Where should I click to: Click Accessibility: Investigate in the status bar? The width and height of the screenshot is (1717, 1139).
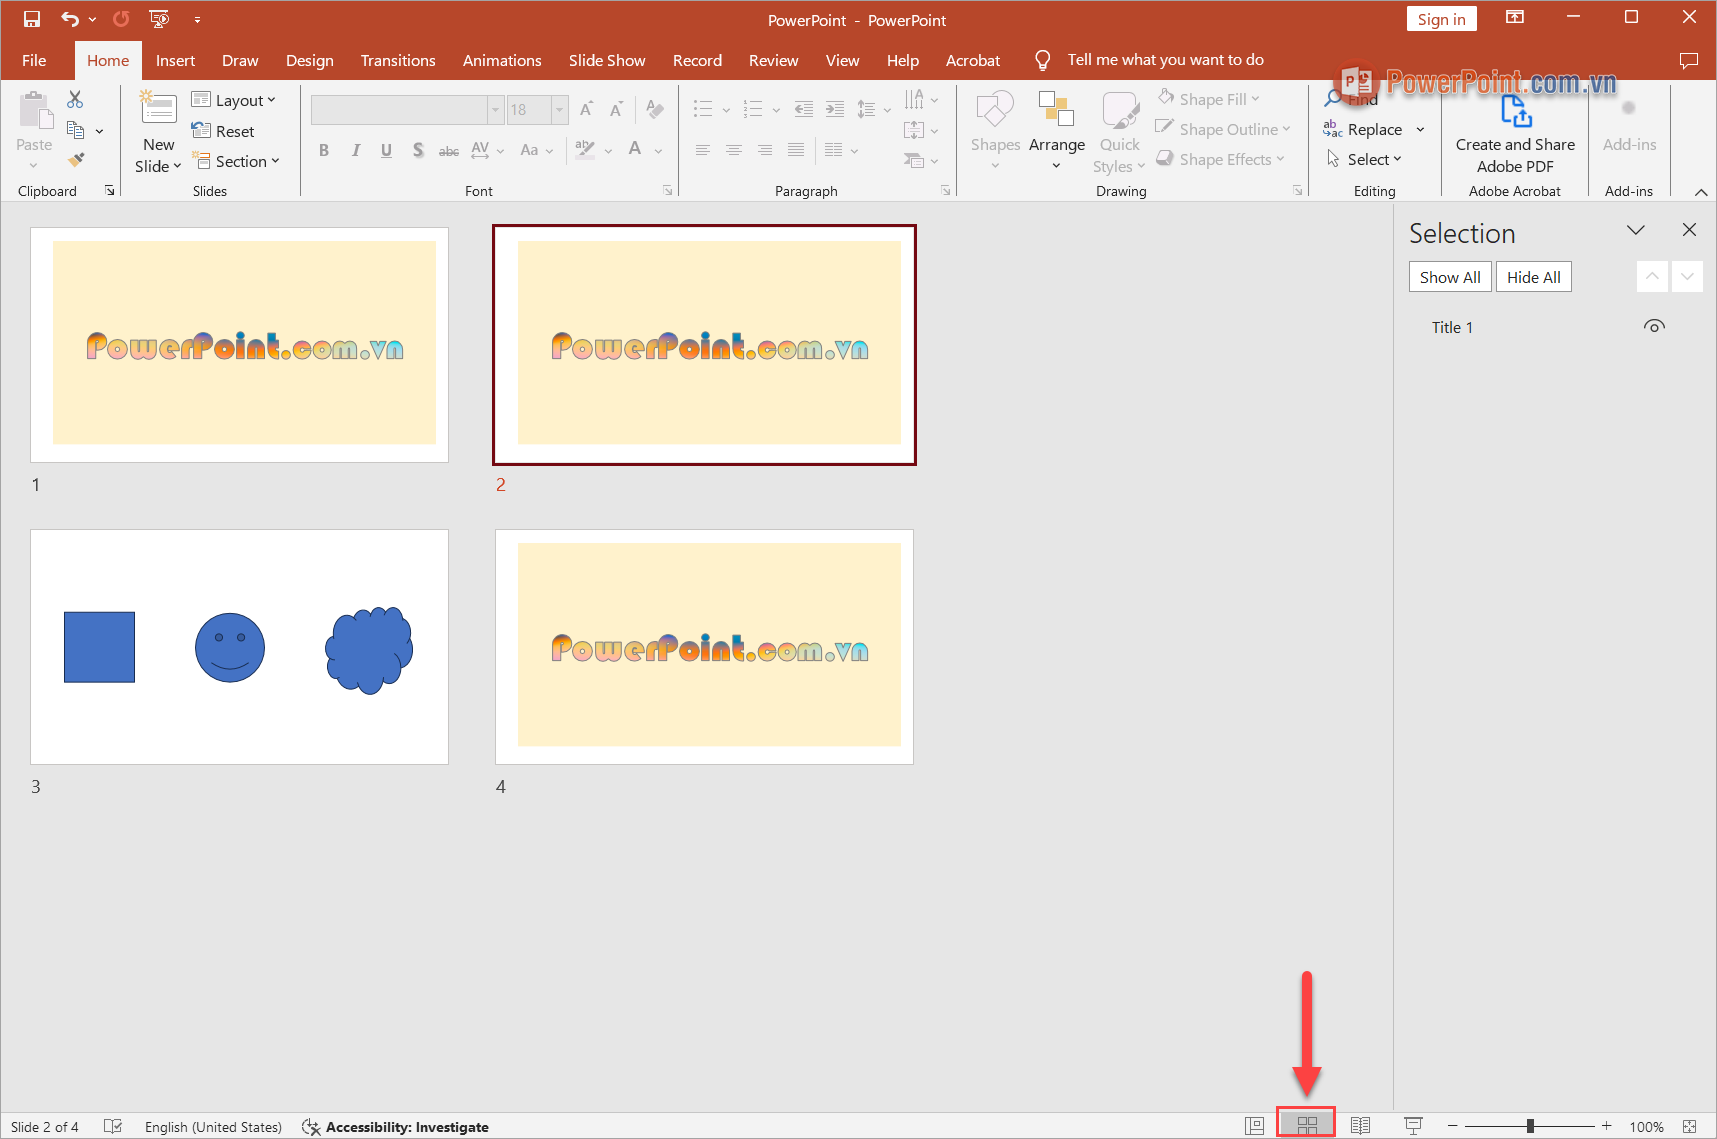(396, 1126)
